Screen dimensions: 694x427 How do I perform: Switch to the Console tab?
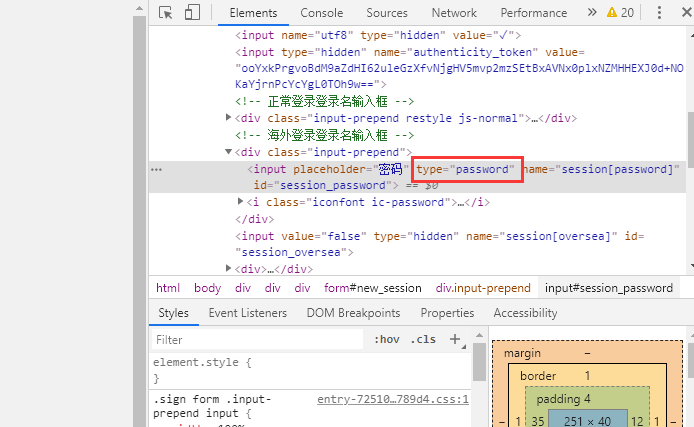click(x=321, y=13)
